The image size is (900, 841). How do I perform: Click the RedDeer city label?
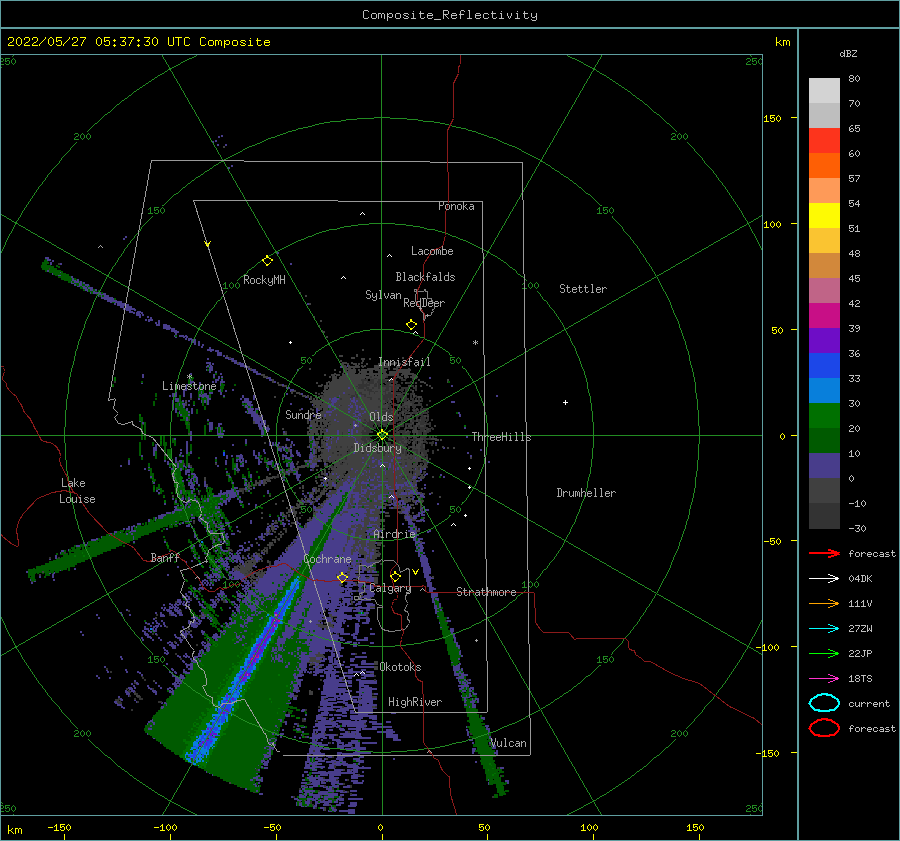(x=424, y=303)
